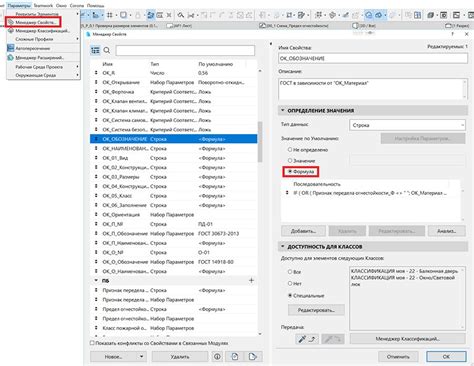The width and height of the screenshot is (474, 366).
Task: Click the plus icon in ПБ group
Action: [252, 281]
